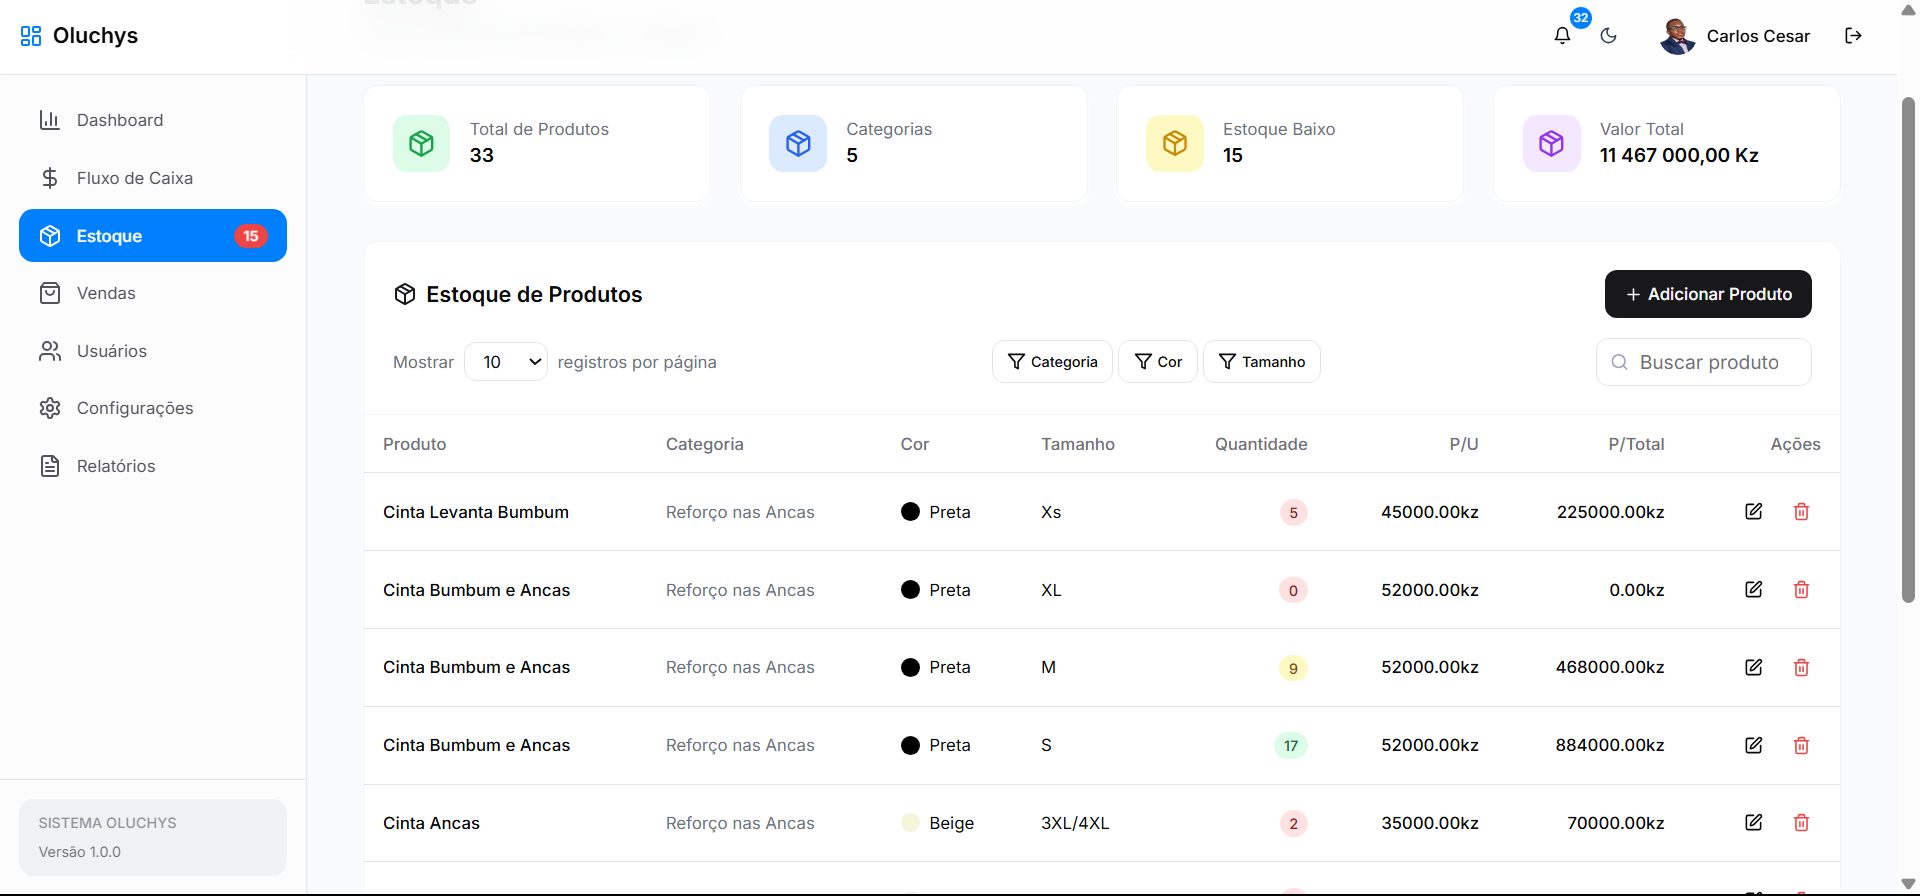The height and width of the screenshot is (896, 1920).
Task: Click the Oluchys logo icon
Action: tap(31, 36)
